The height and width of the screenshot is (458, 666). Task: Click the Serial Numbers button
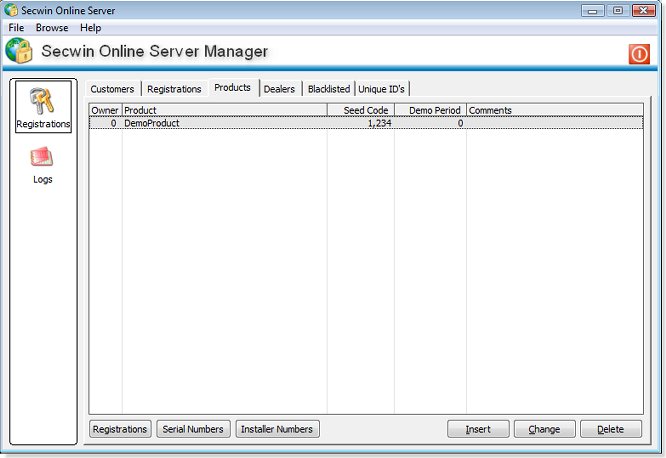point(193,429)
